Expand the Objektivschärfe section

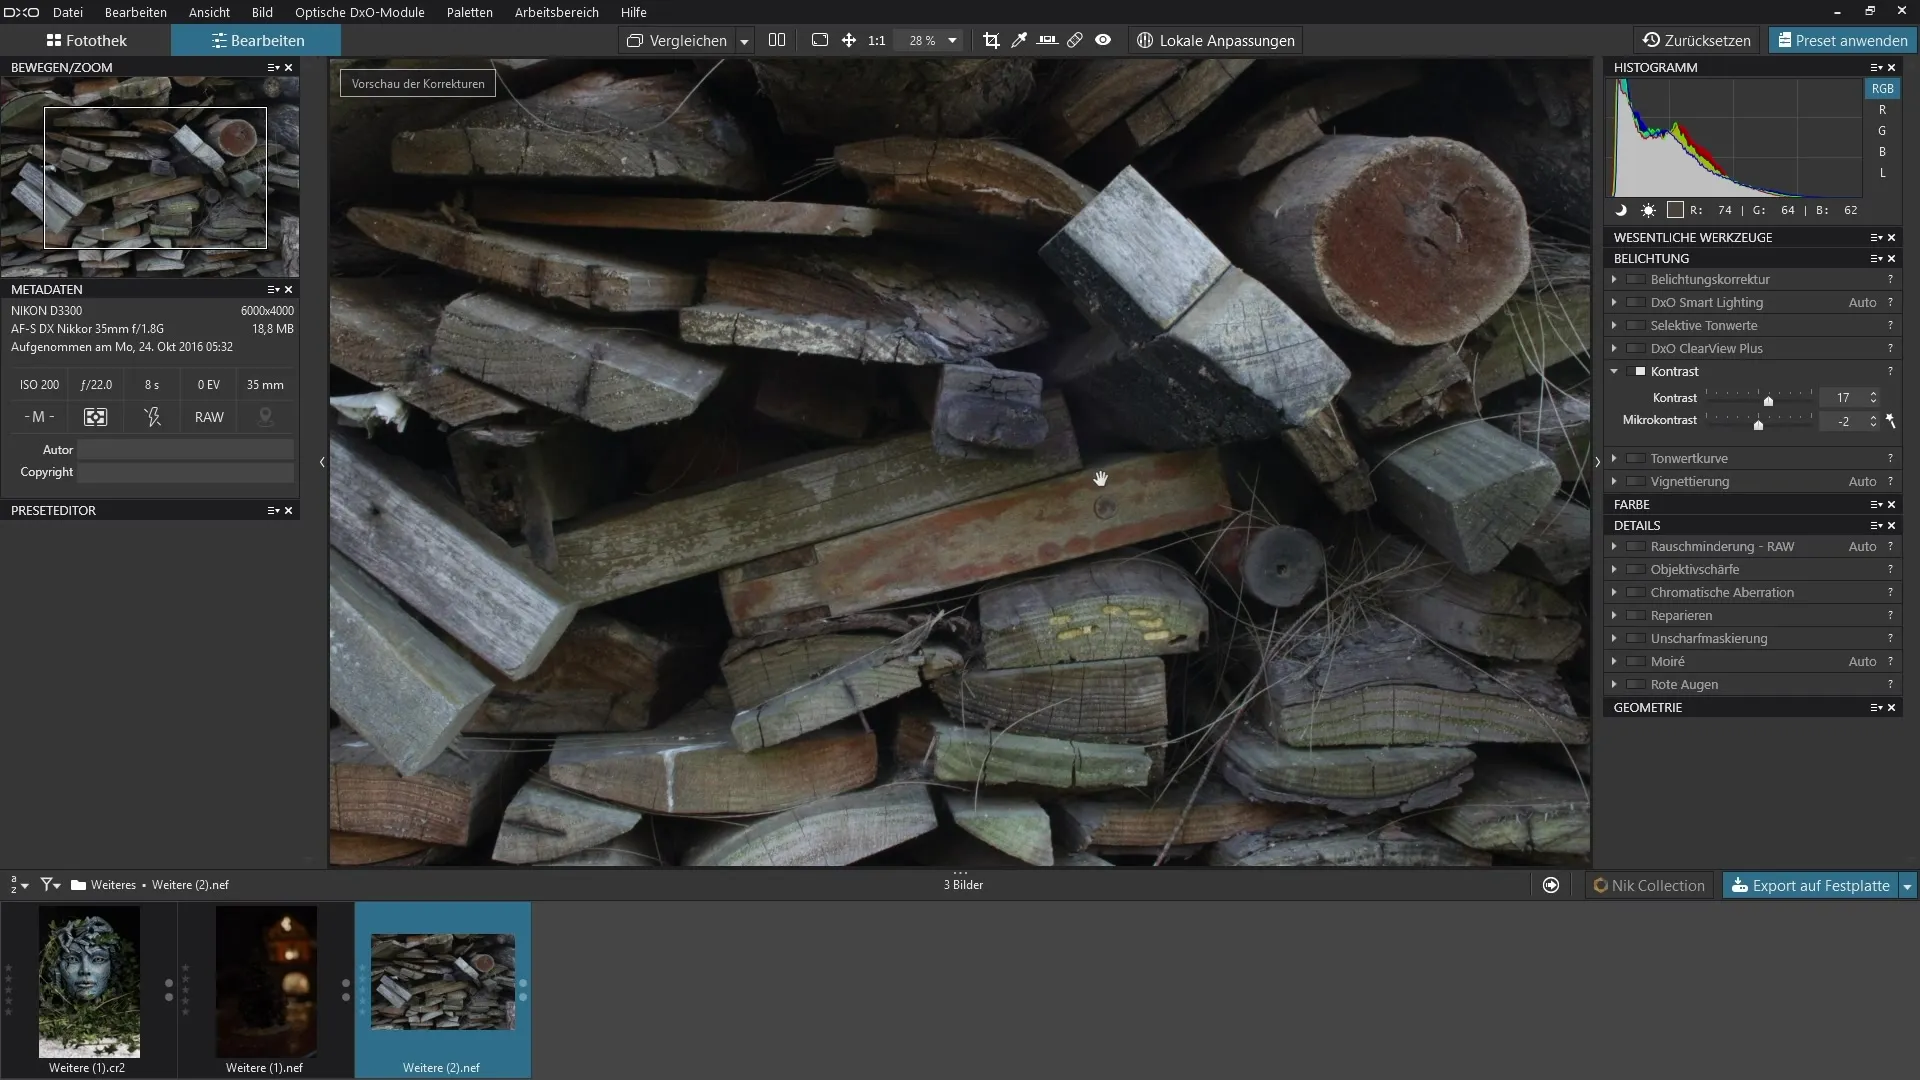click(1614, 570)
